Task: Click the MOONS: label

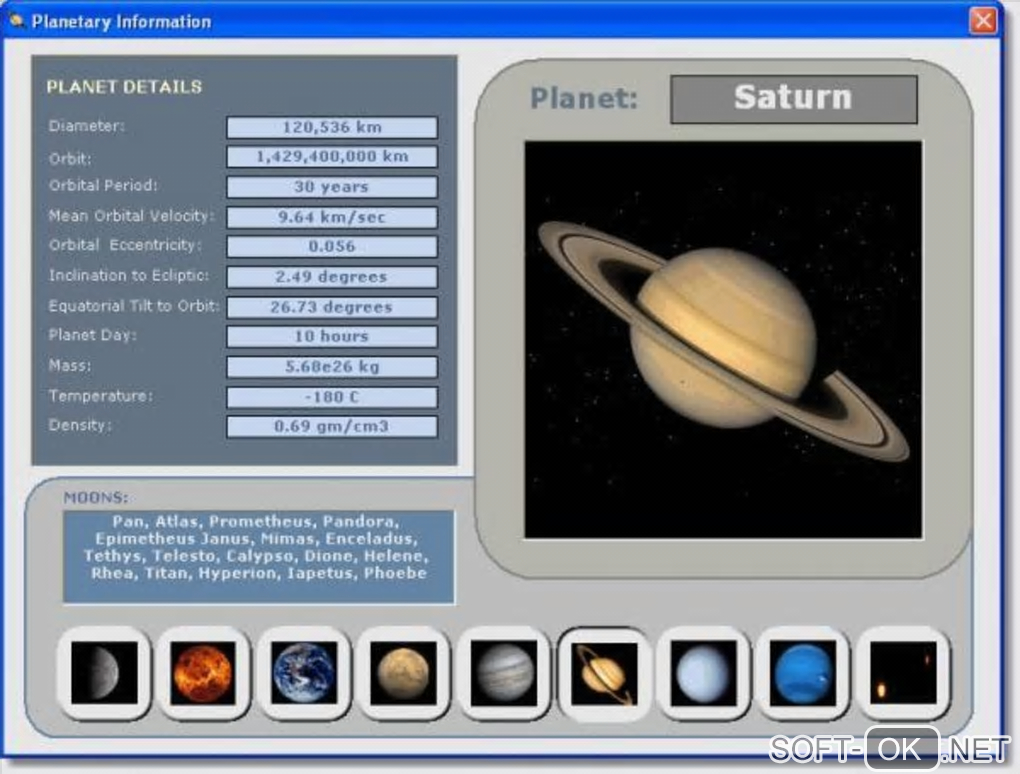Action: click(x=96, y=498)
